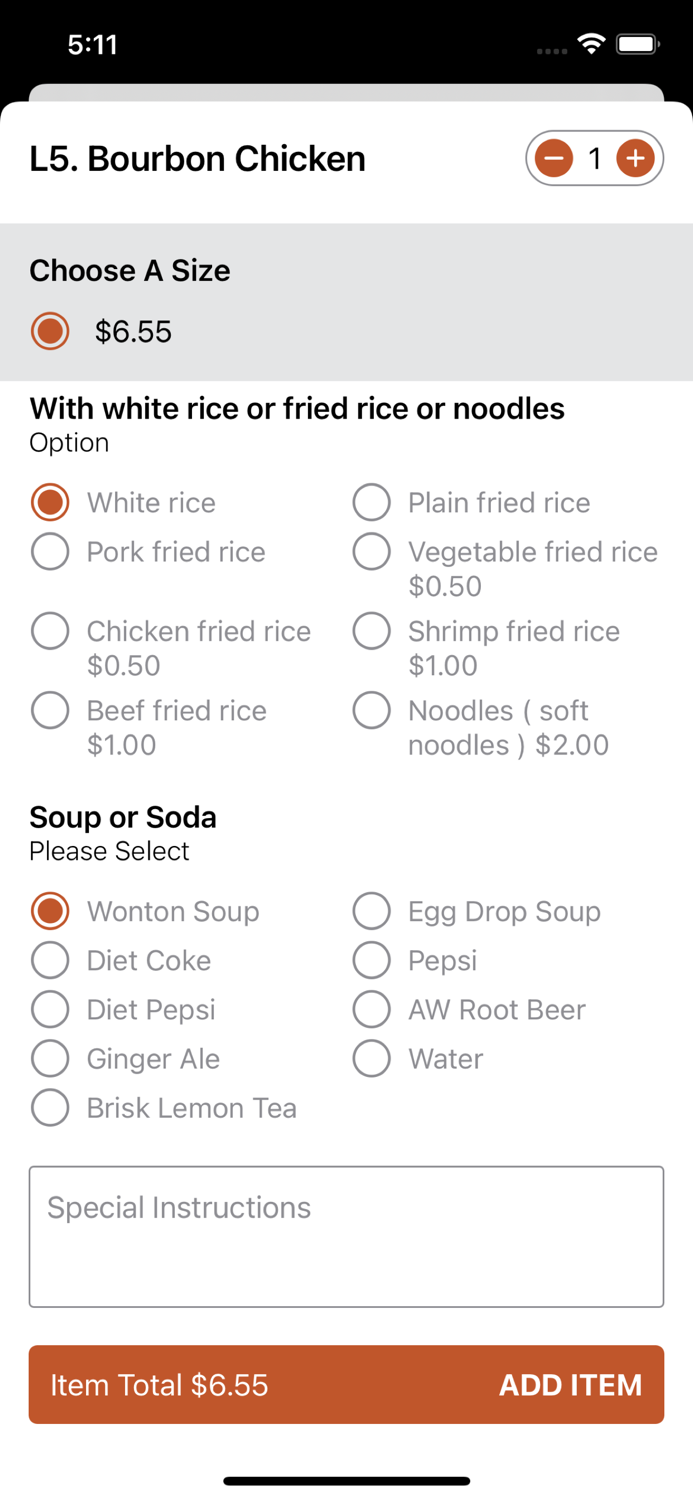693x1500 pixels.
Task: Select Vegetable fried rice $0.50
Action: (x=371, y=552)
